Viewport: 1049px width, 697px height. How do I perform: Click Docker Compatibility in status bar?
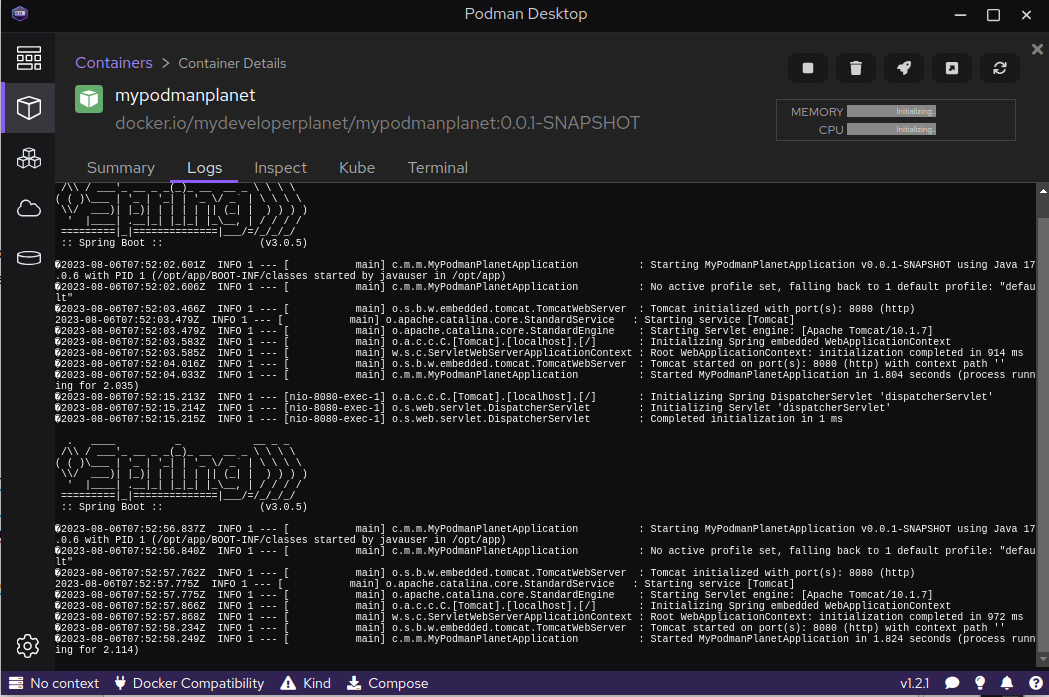[188, 683]
